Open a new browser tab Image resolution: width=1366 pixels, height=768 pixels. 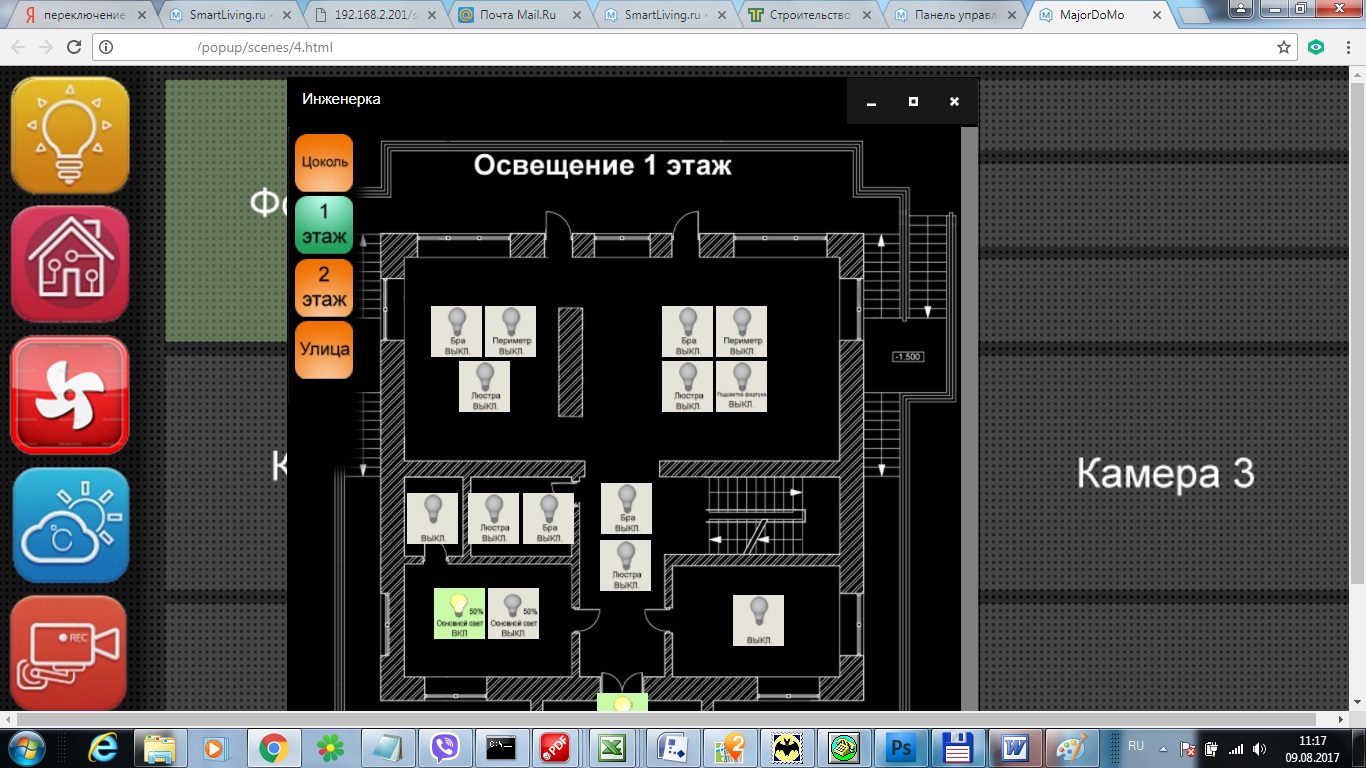(1193, 16)
